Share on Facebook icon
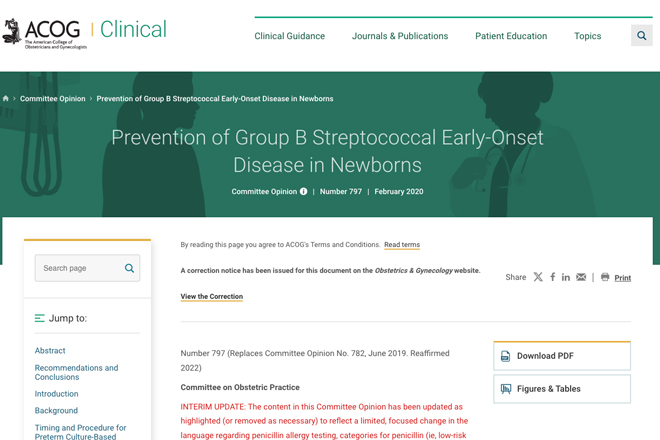 tap(552, 277)
